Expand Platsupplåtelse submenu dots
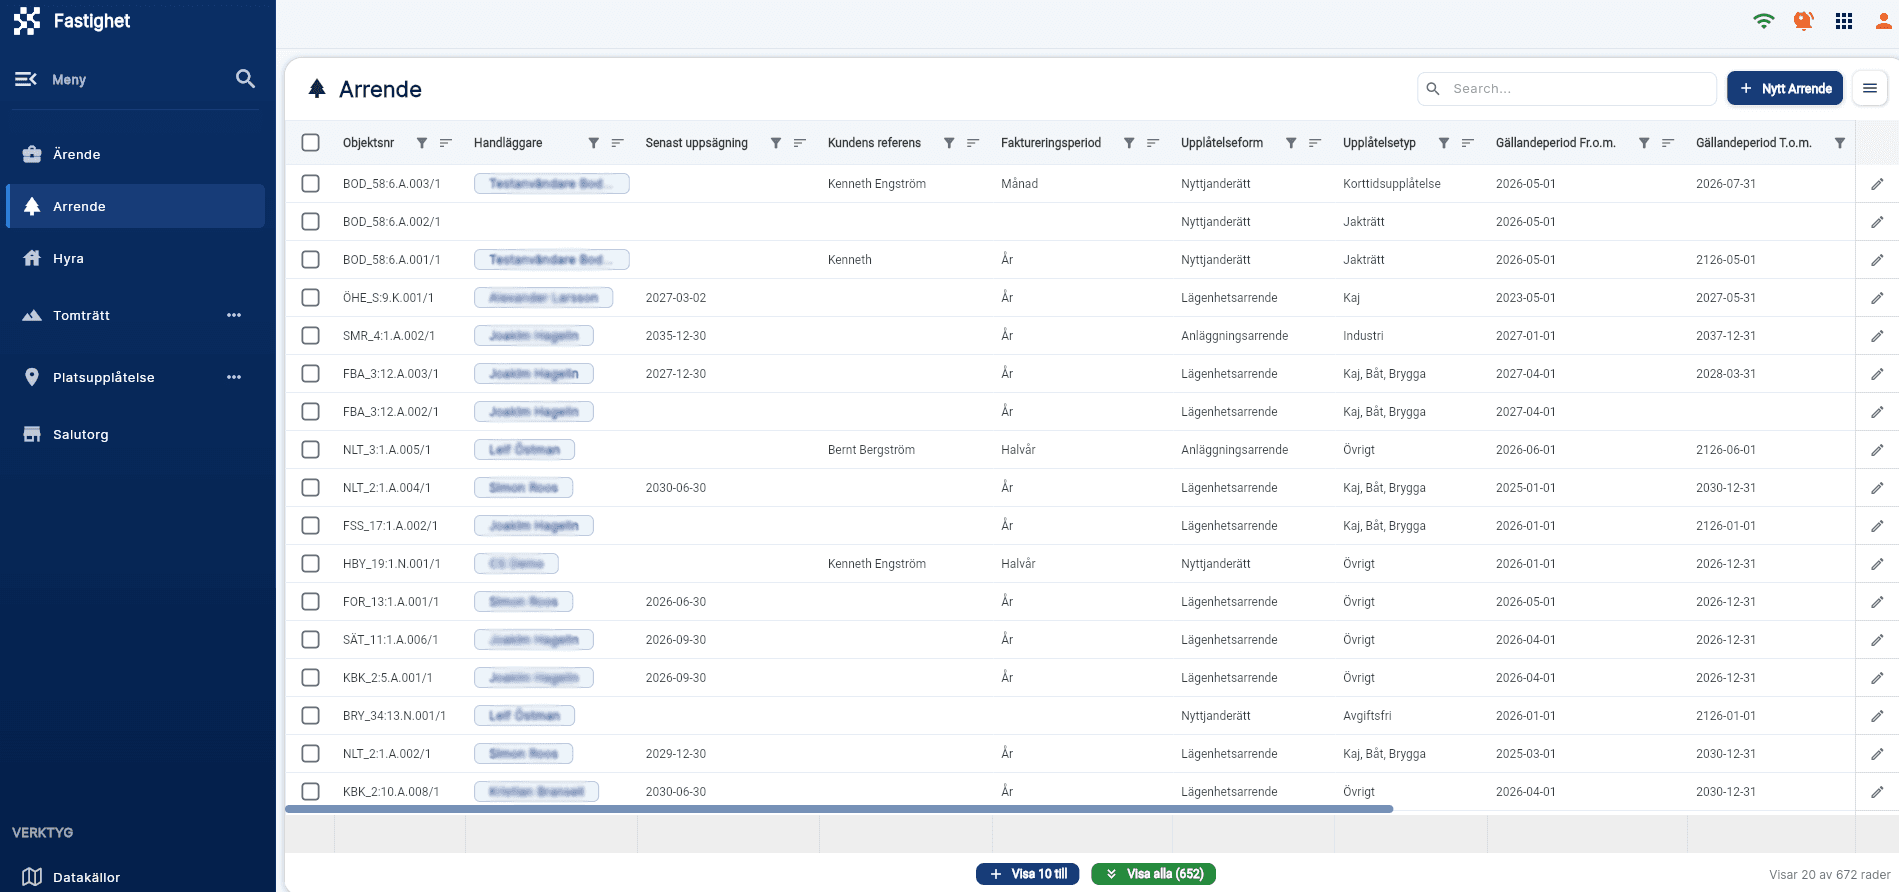 pyautogui.click(x=234, y=377)
